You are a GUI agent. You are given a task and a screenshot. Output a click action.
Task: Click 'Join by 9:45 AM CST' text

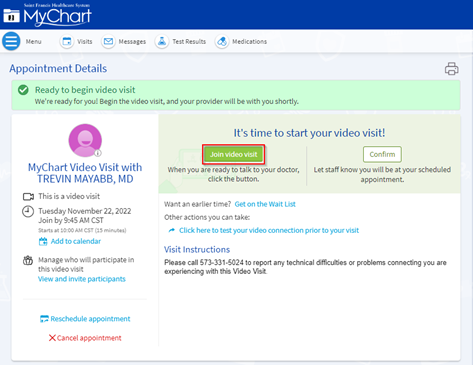click(x=71, y=220)
